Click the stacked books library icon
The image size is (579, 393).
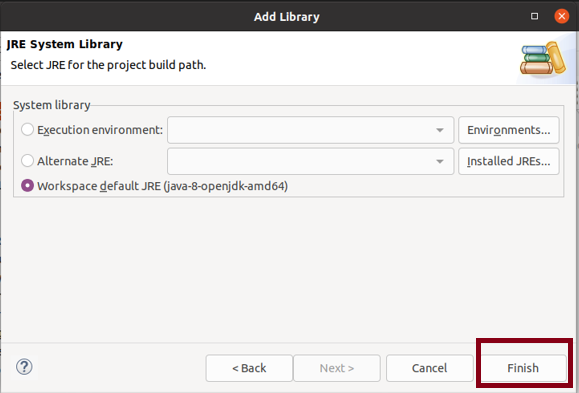pos(543,58)
